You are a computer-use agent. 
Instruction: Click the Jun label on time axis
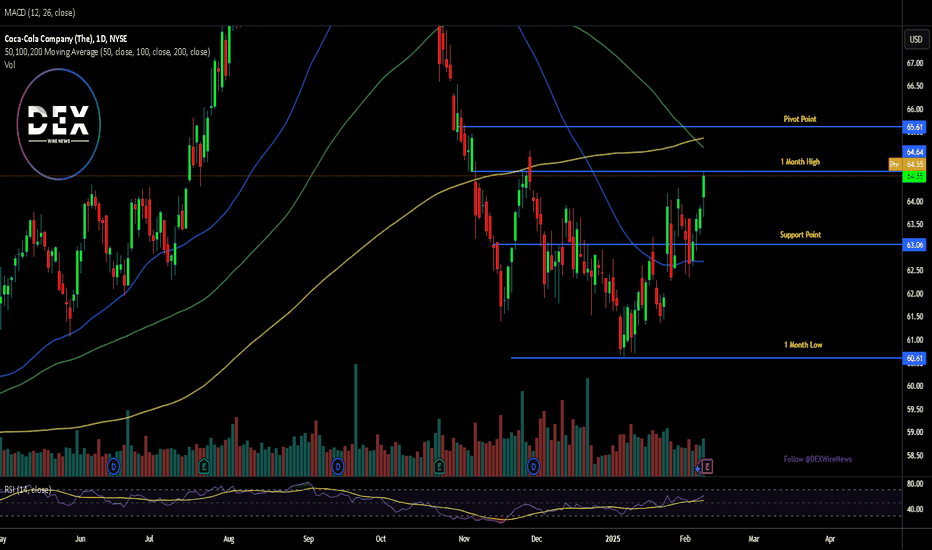pyautogui.click(x=80, y=539)
